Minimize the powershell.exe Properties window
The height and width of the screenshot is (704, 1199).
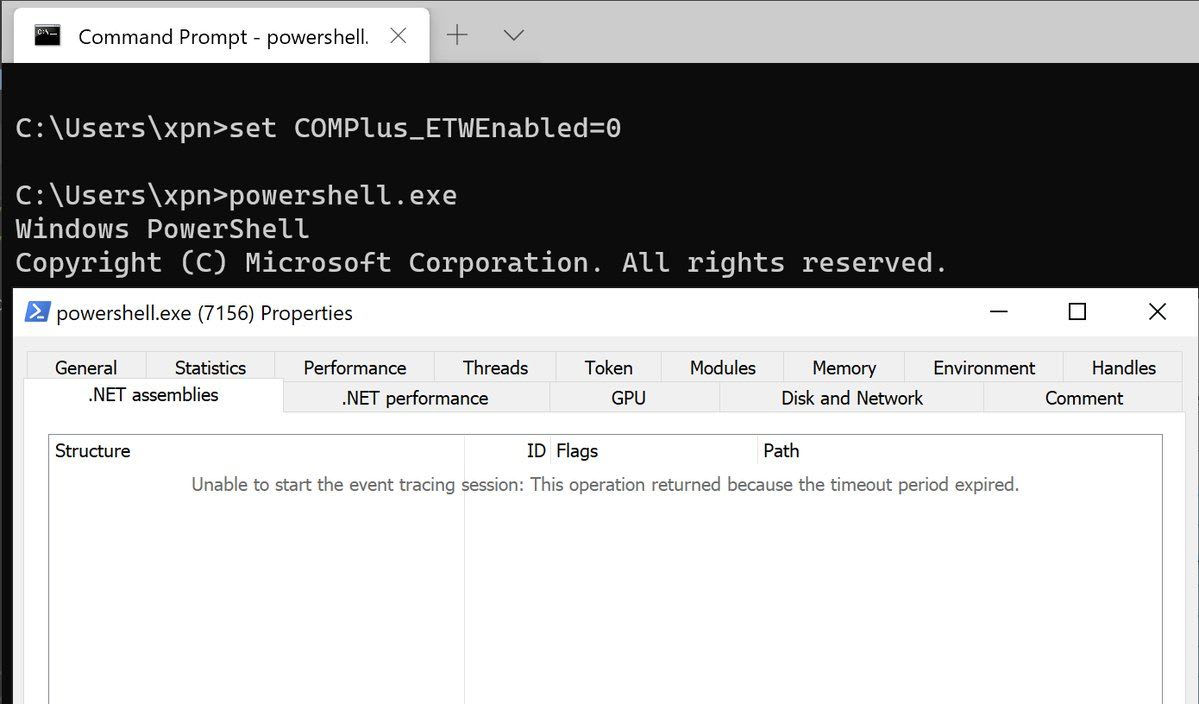pos(998,312)
